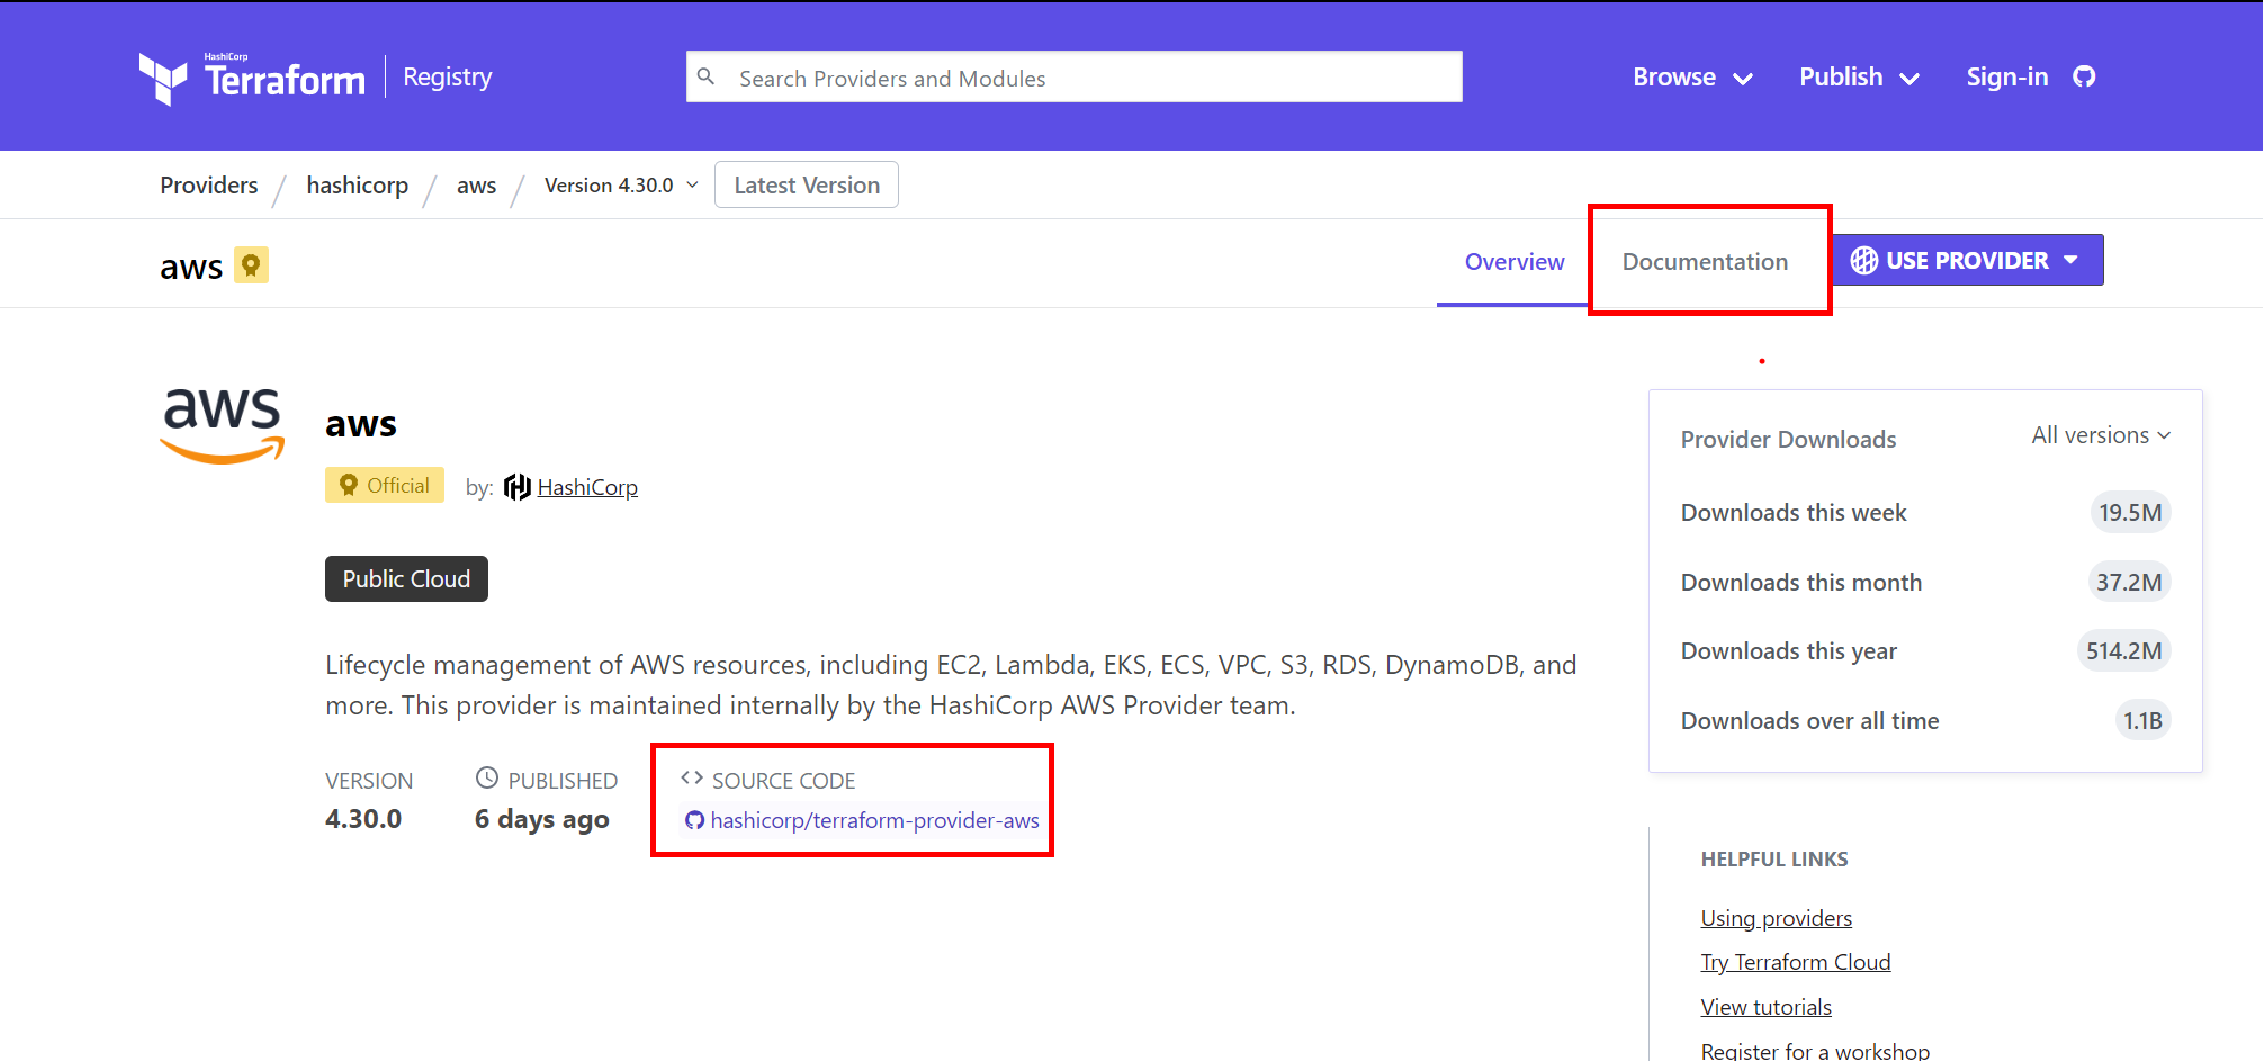Click the HELPFUL LINKS heading
The image size is (2263, 1061).
tap(1774, 859)
